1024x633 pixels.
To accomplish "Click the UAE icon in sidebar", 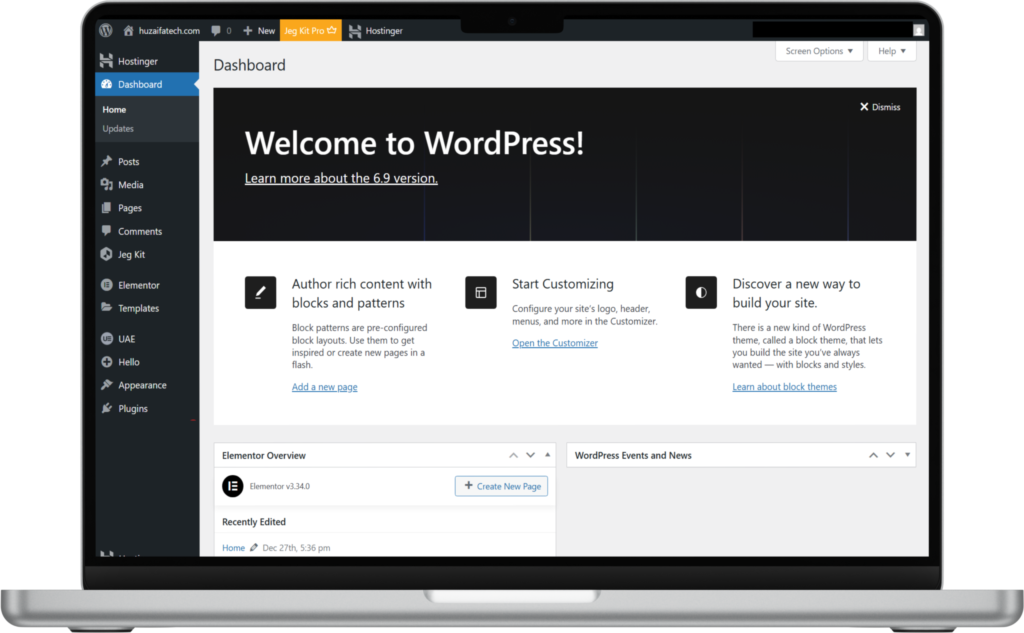I will (106, 338).
